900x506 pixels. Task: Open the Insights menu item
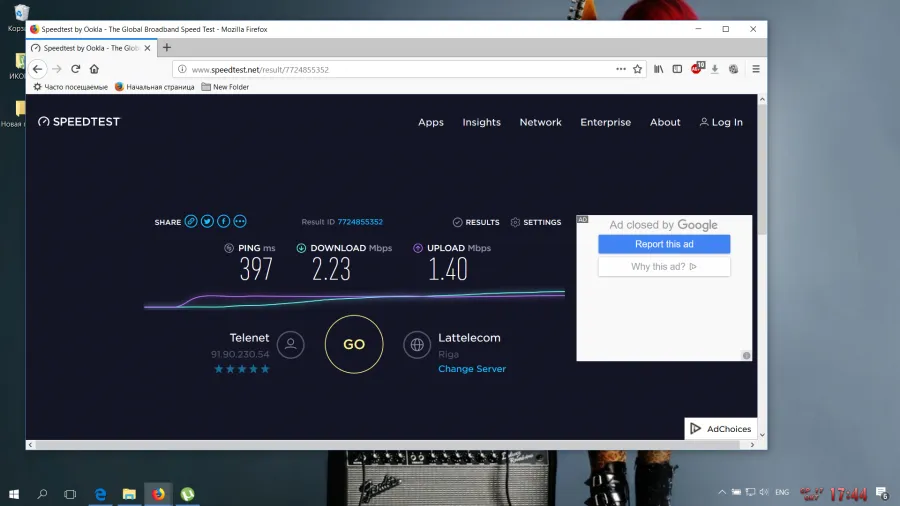[482, 122]
